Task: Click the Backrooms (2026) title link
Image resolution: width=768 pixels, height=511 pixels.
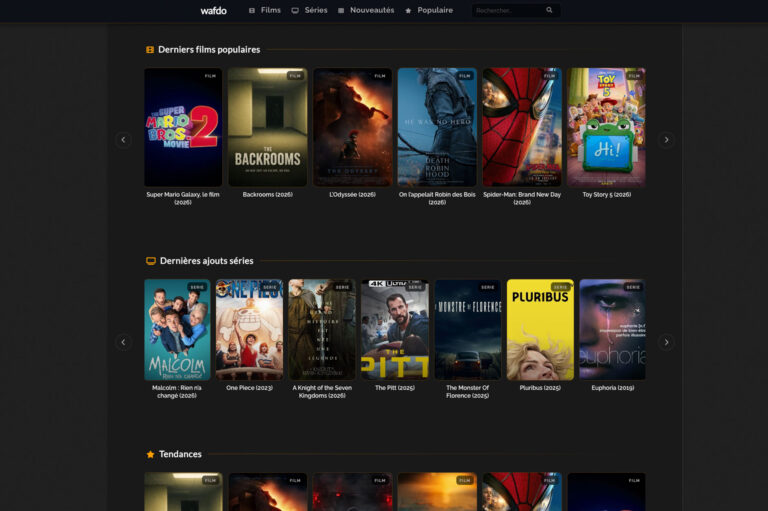Action: pos(267,195)
